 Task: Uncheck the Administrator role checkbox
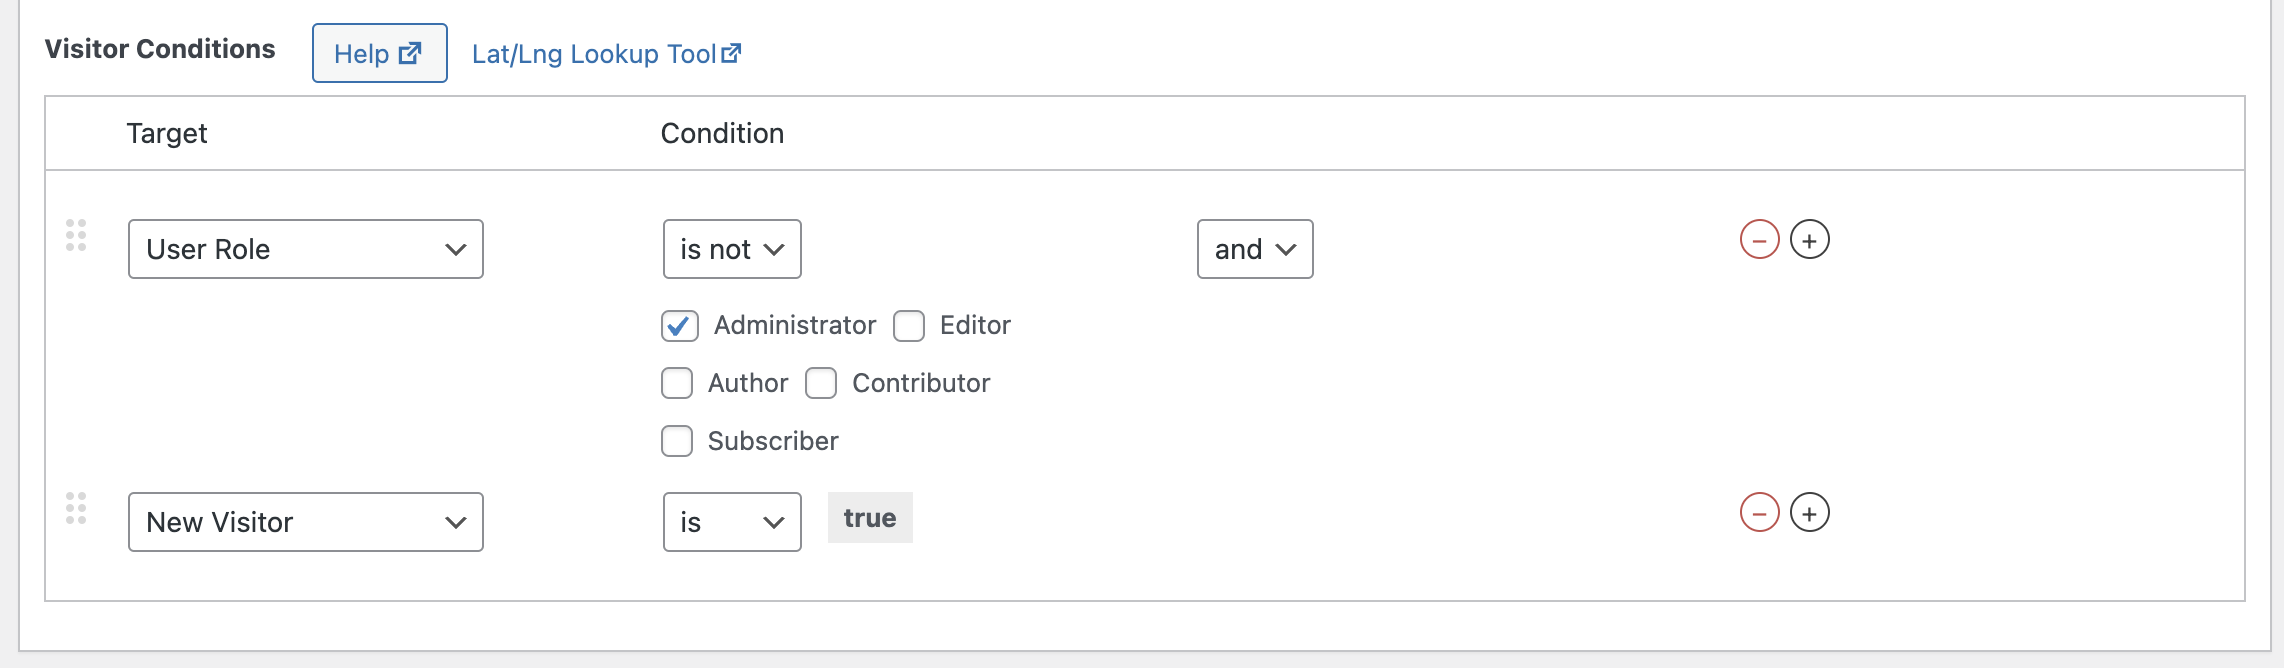tap(679, 325)
